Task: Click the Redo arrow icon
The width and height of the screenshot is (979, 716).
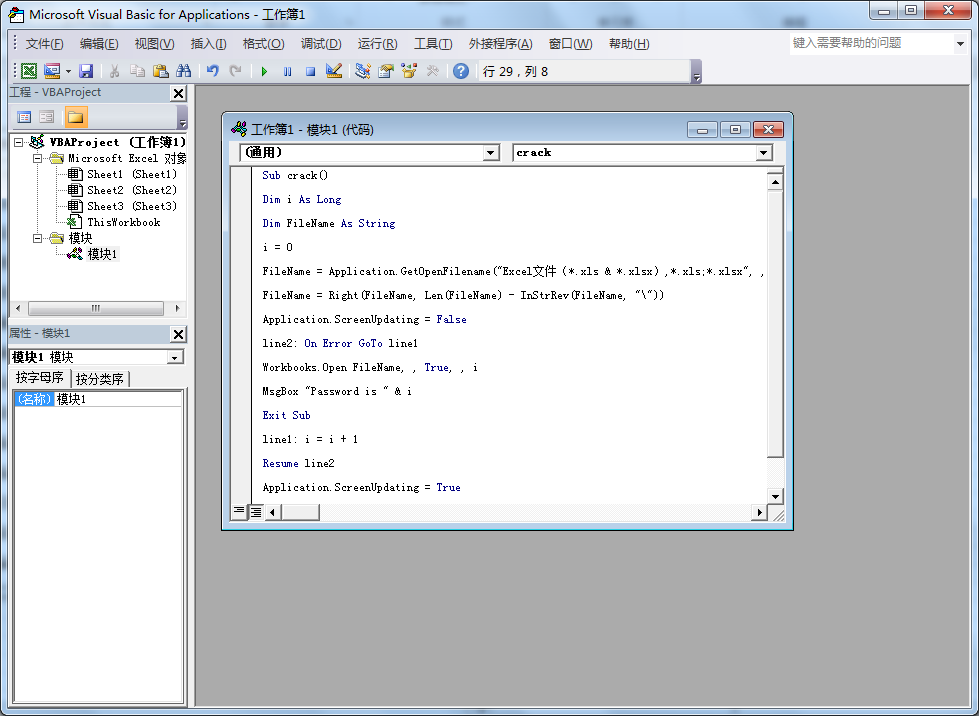Action: 235,71
